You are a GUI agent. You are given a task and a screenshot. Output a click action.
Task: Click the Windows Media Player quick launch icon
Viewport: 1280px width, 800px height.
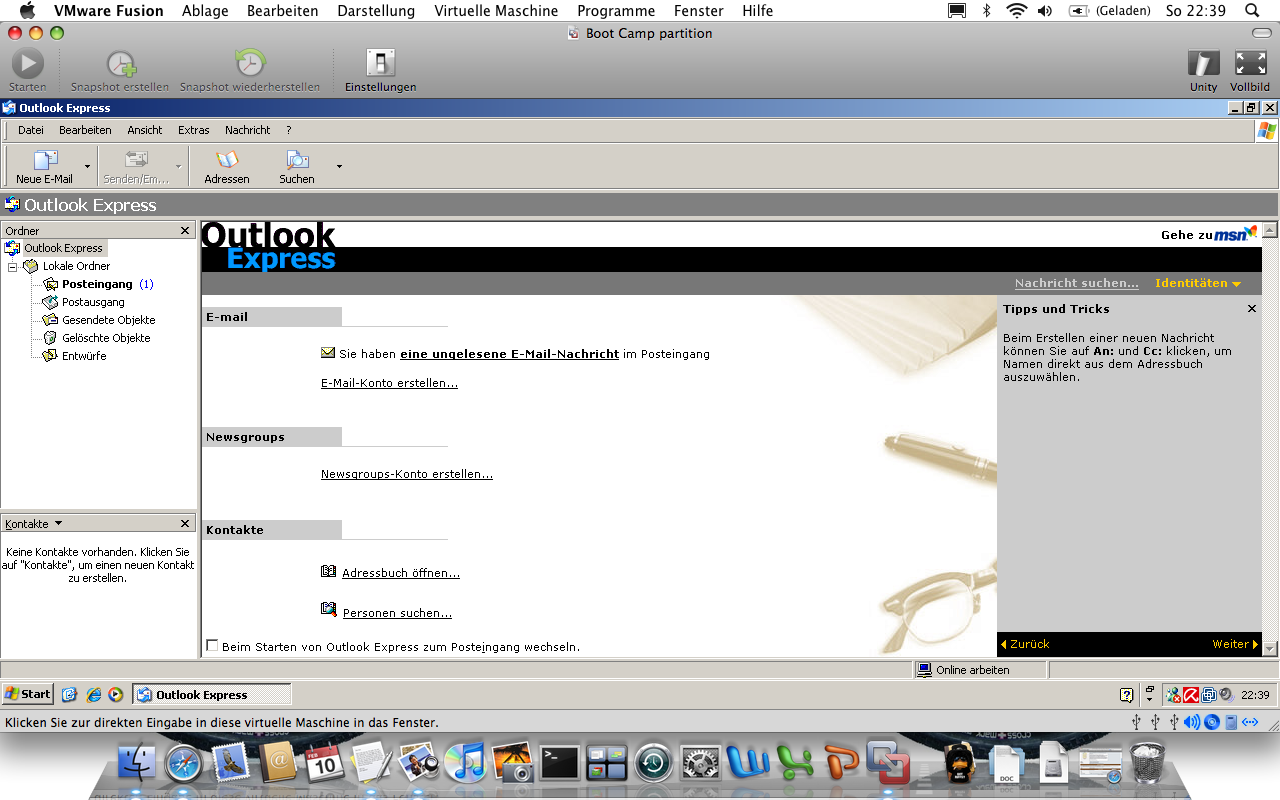tap(116, 694)
